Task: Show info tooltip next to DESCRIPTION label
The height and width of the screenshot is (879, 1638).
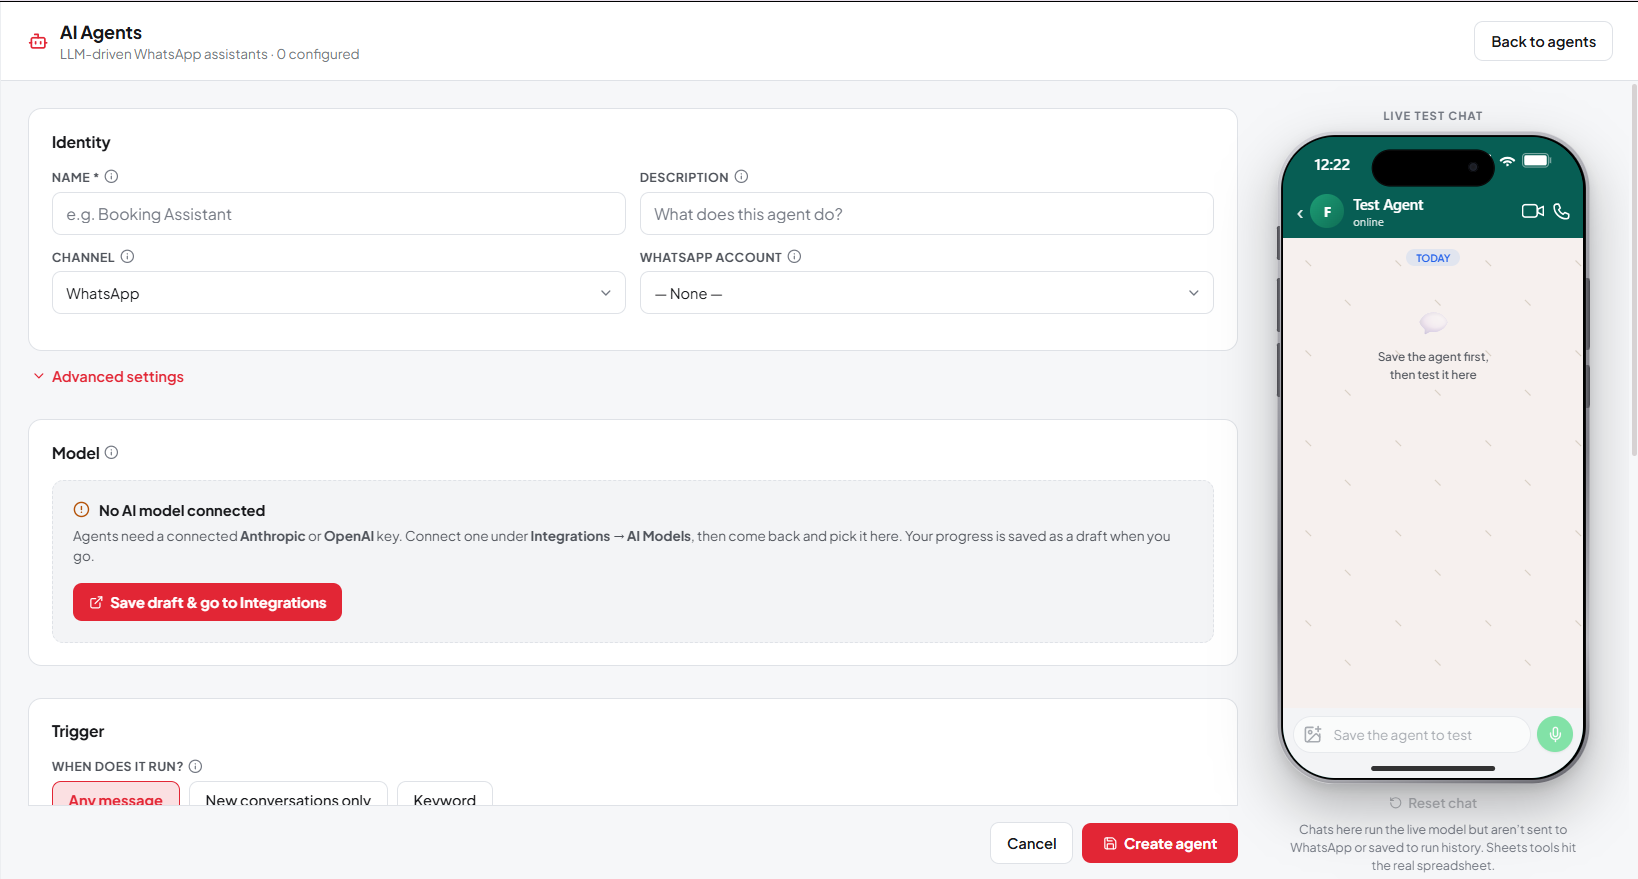Action: pos(742,177)
